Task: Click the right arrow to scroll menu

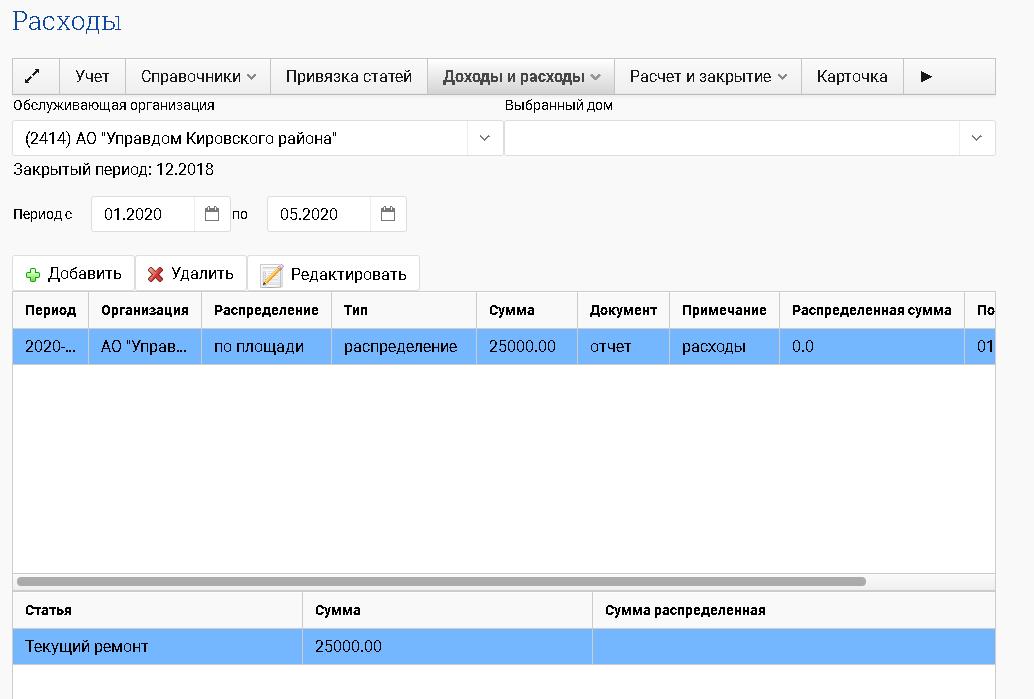Action: pos(926,77)
